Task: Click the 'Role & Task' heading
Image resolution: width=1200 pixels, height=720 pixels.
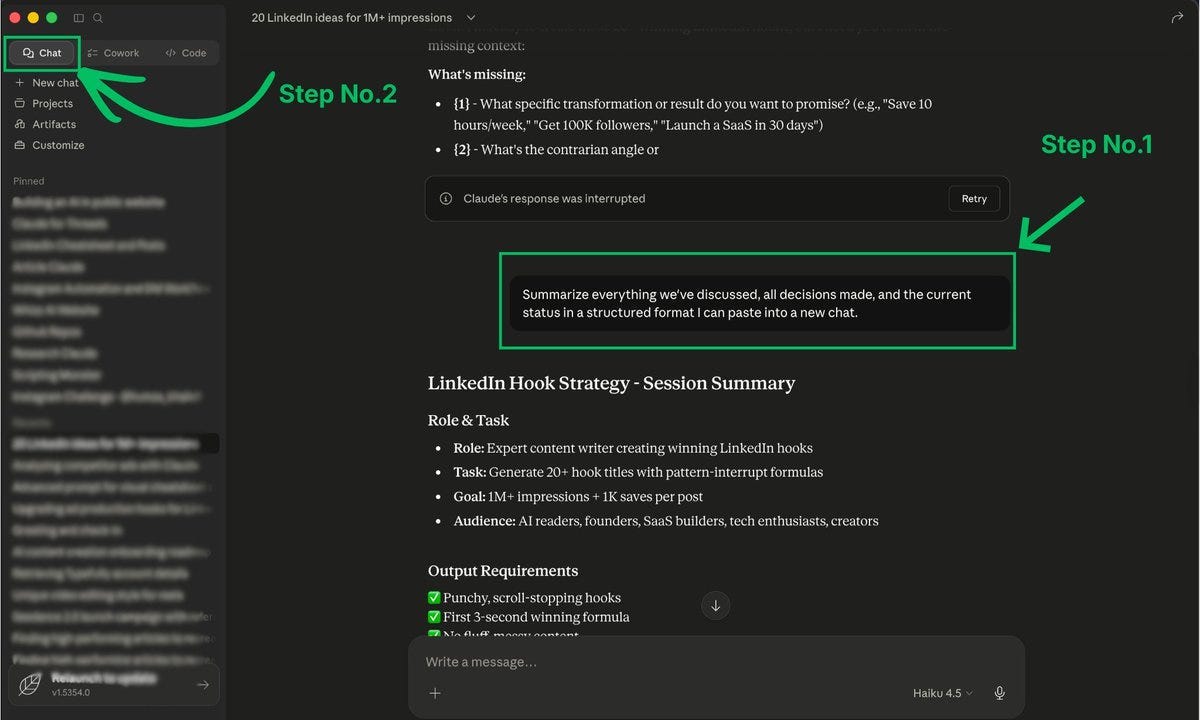Action: pos(468,421)
